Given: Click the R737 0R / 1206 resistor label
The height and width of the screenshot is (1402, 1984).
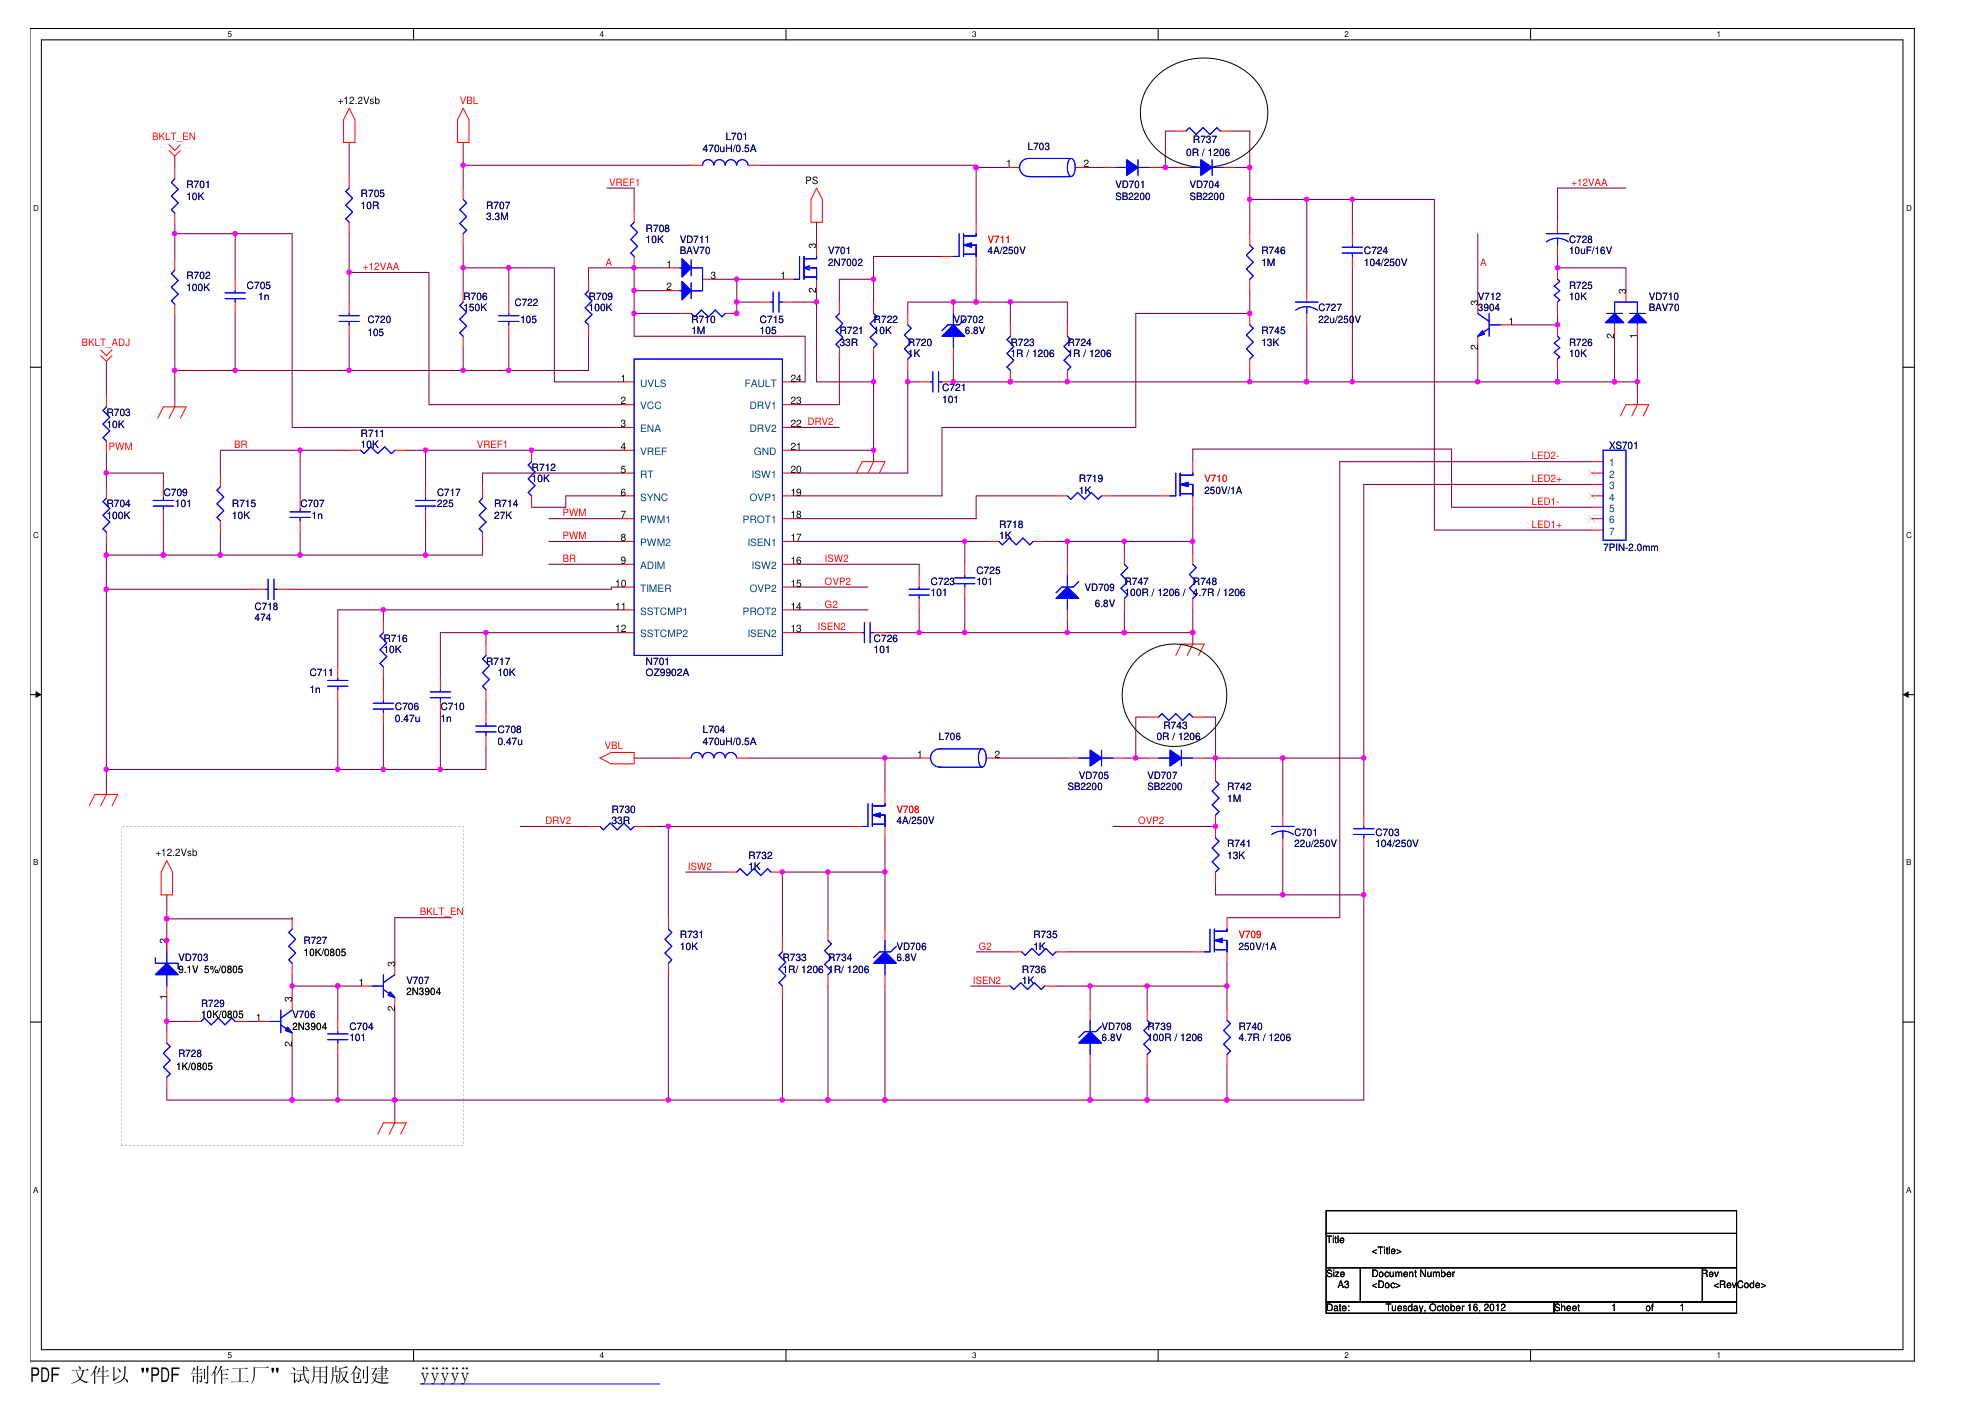Looking at the screenshot, I should click(x=1208, y=146).
